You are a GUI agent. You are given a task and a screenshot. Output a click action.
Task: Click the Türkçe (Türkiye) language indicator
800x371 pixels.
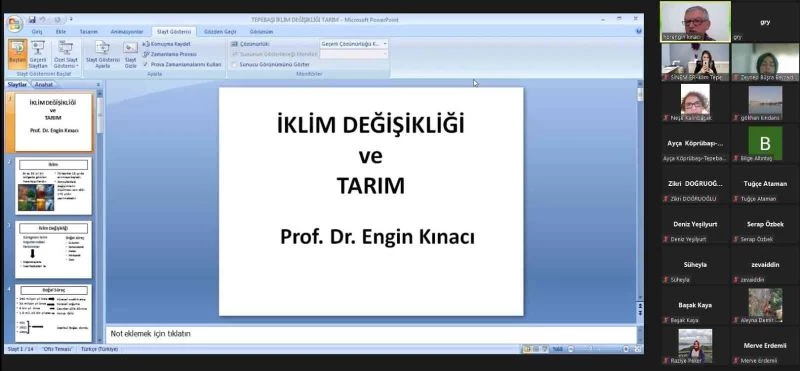coord(99,349)
